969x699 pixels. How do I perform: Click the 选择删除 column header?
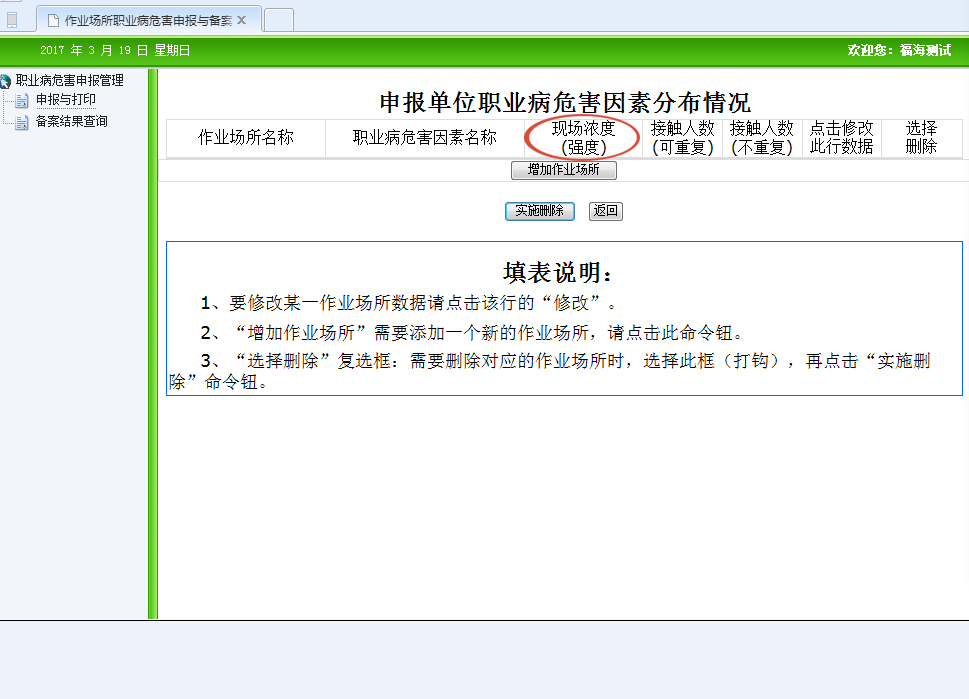pyautogui.click(x=921, y=138)
